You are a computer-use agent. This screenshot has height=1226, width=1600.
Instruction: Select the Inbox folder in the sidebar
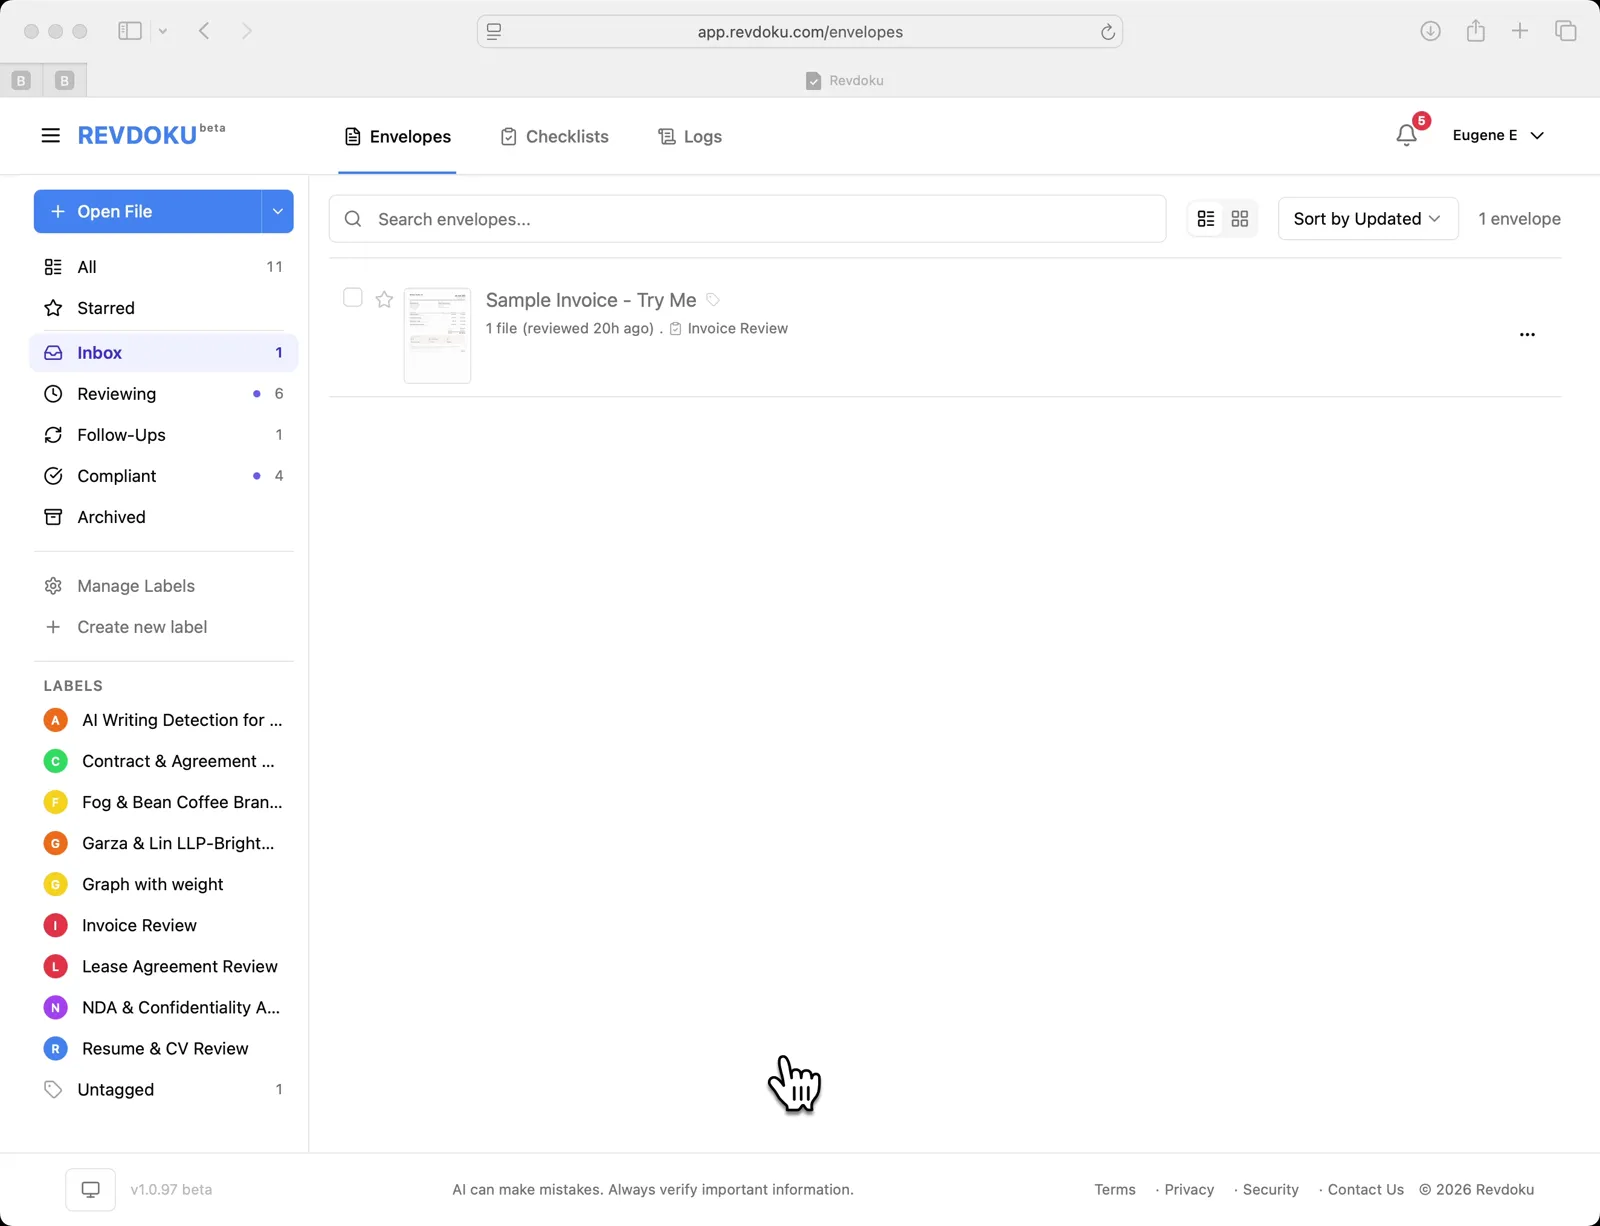(97, 352)
